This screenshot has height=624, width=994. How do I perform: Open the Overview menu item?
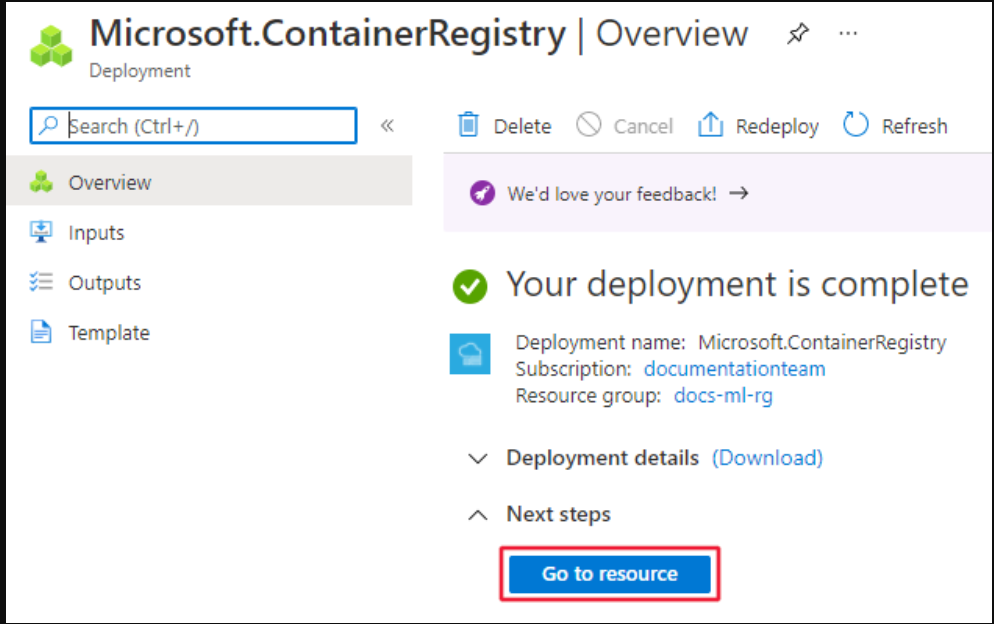coord(210,182)
